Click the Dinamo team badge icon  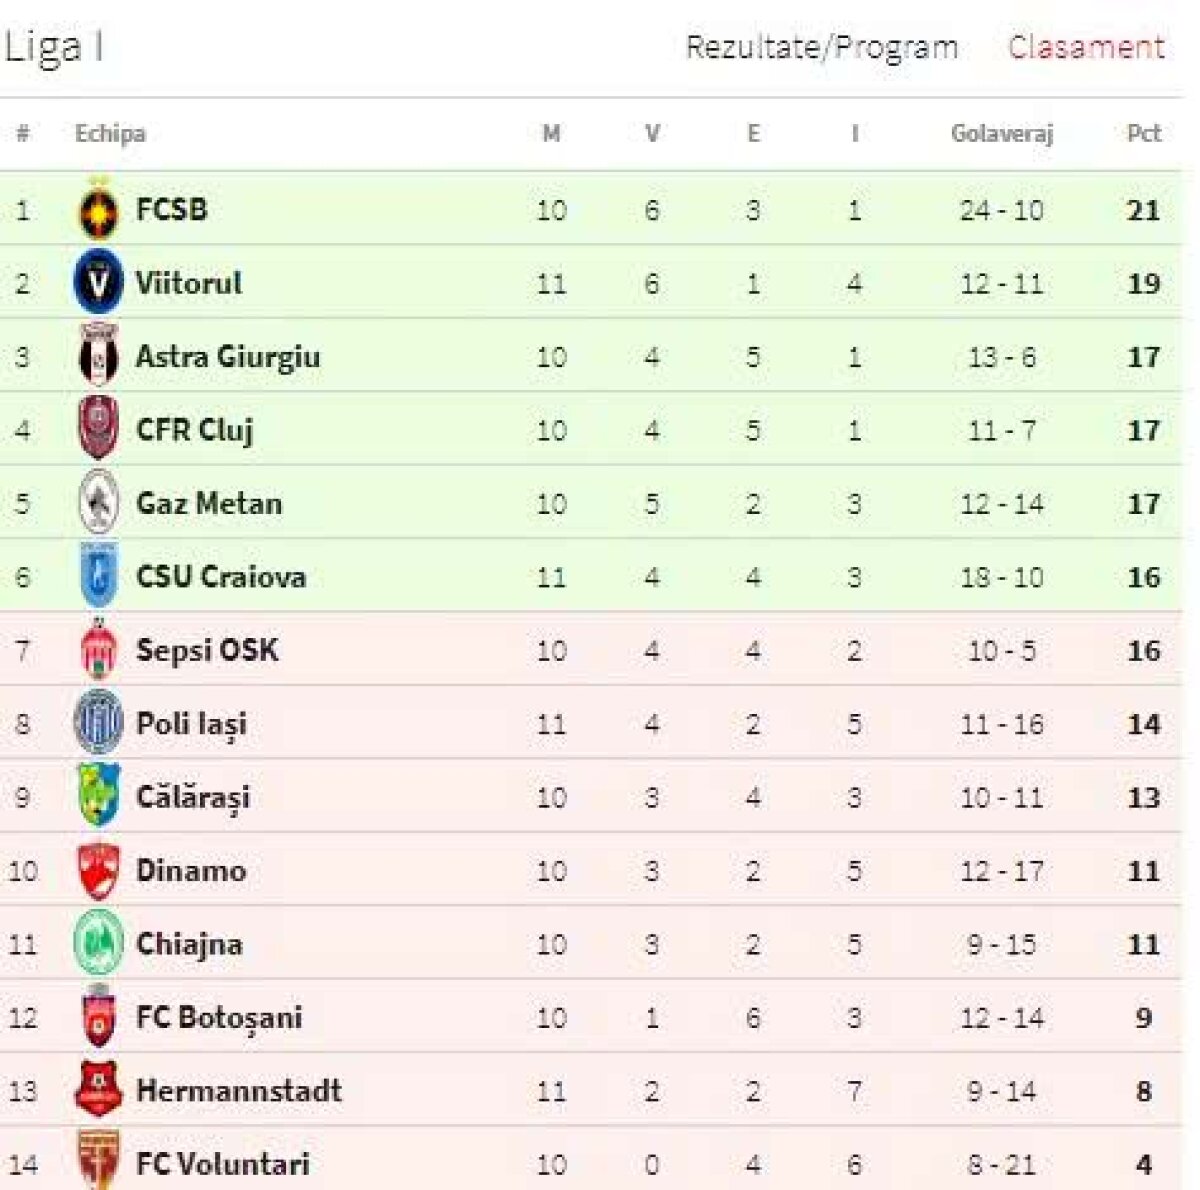99,870
